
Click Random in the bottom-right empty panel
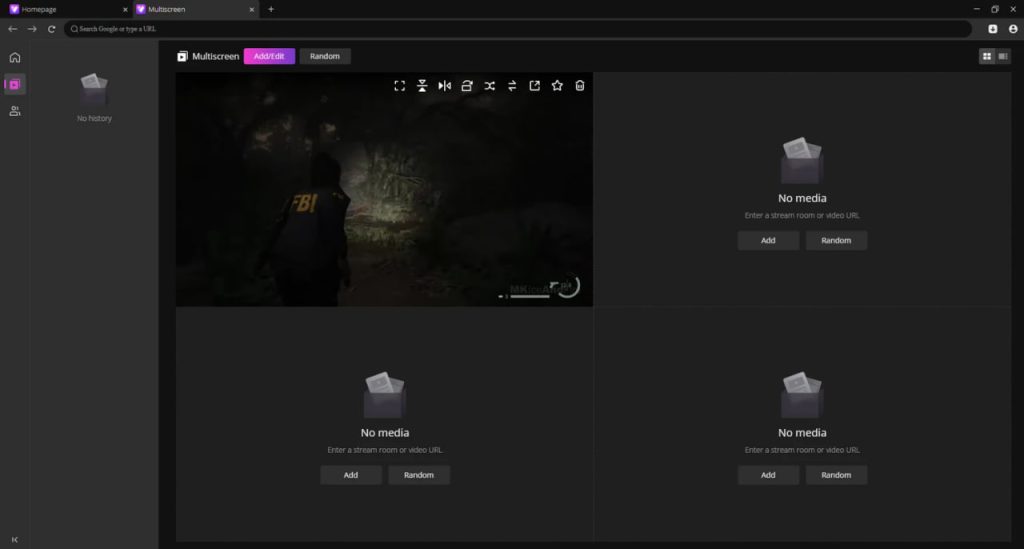[836, 475]
